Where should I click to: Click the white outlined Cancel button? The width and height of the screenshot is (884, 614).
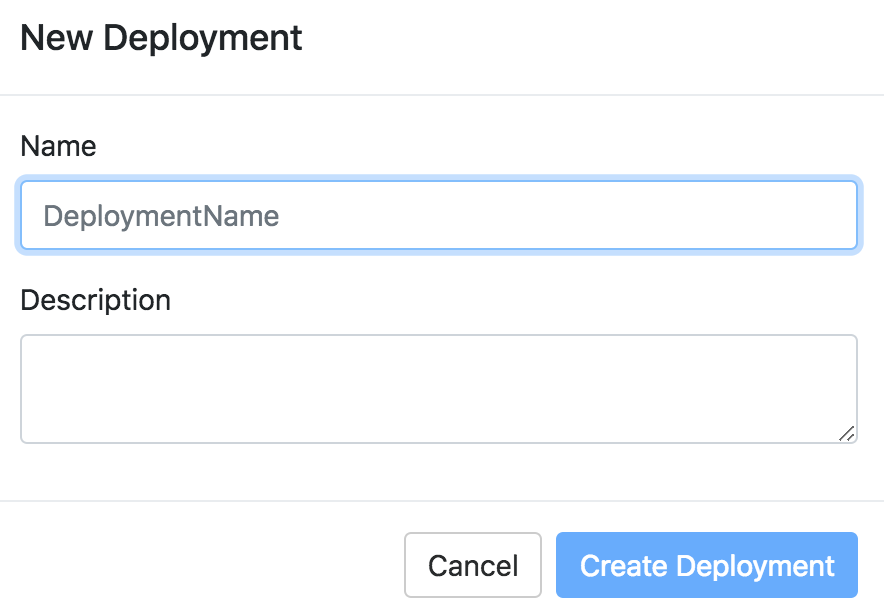point(472,565)
